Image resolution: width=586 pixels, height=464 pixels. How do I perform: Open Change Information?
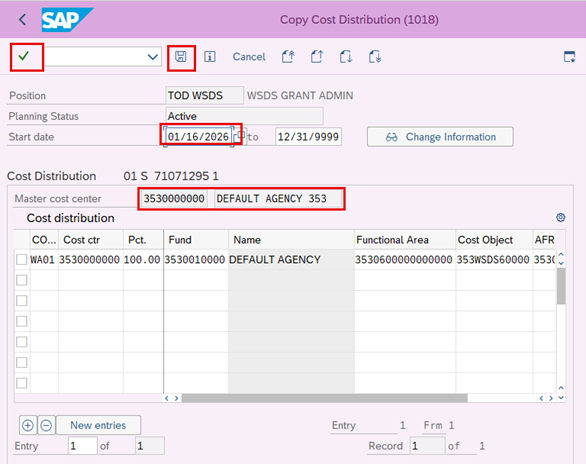pos(440,137)
